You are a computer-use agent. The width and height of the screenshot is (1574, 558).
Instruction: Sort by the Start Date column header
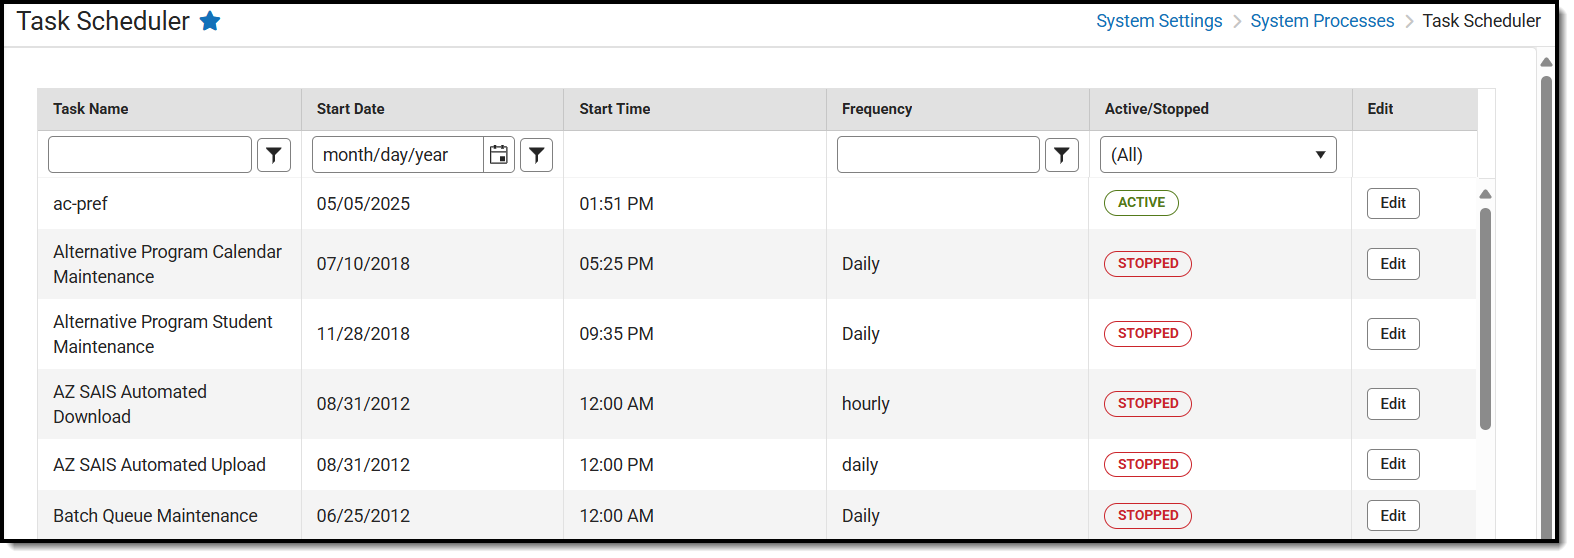351,109
